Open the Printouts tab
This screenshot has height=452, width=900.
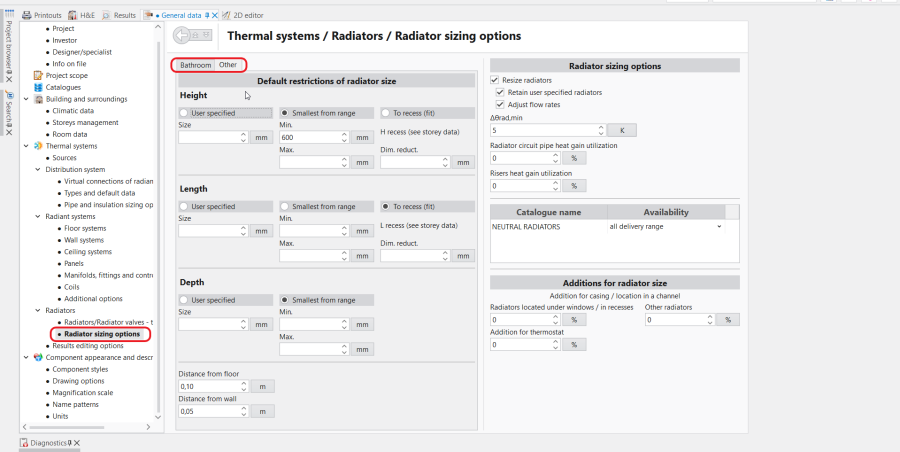coord(42,16)
